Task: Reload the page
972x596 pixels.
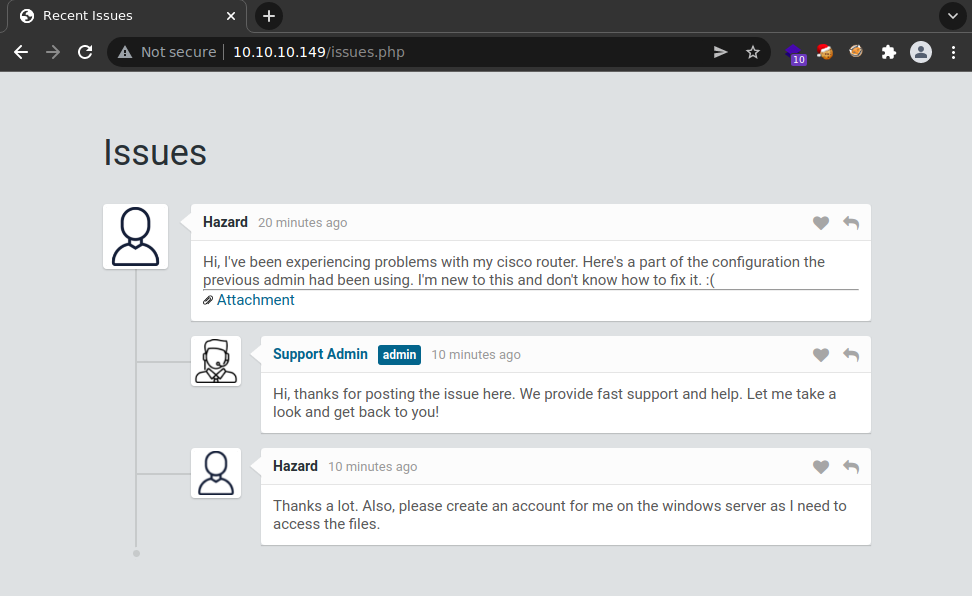Action: [x=85, y=52]
